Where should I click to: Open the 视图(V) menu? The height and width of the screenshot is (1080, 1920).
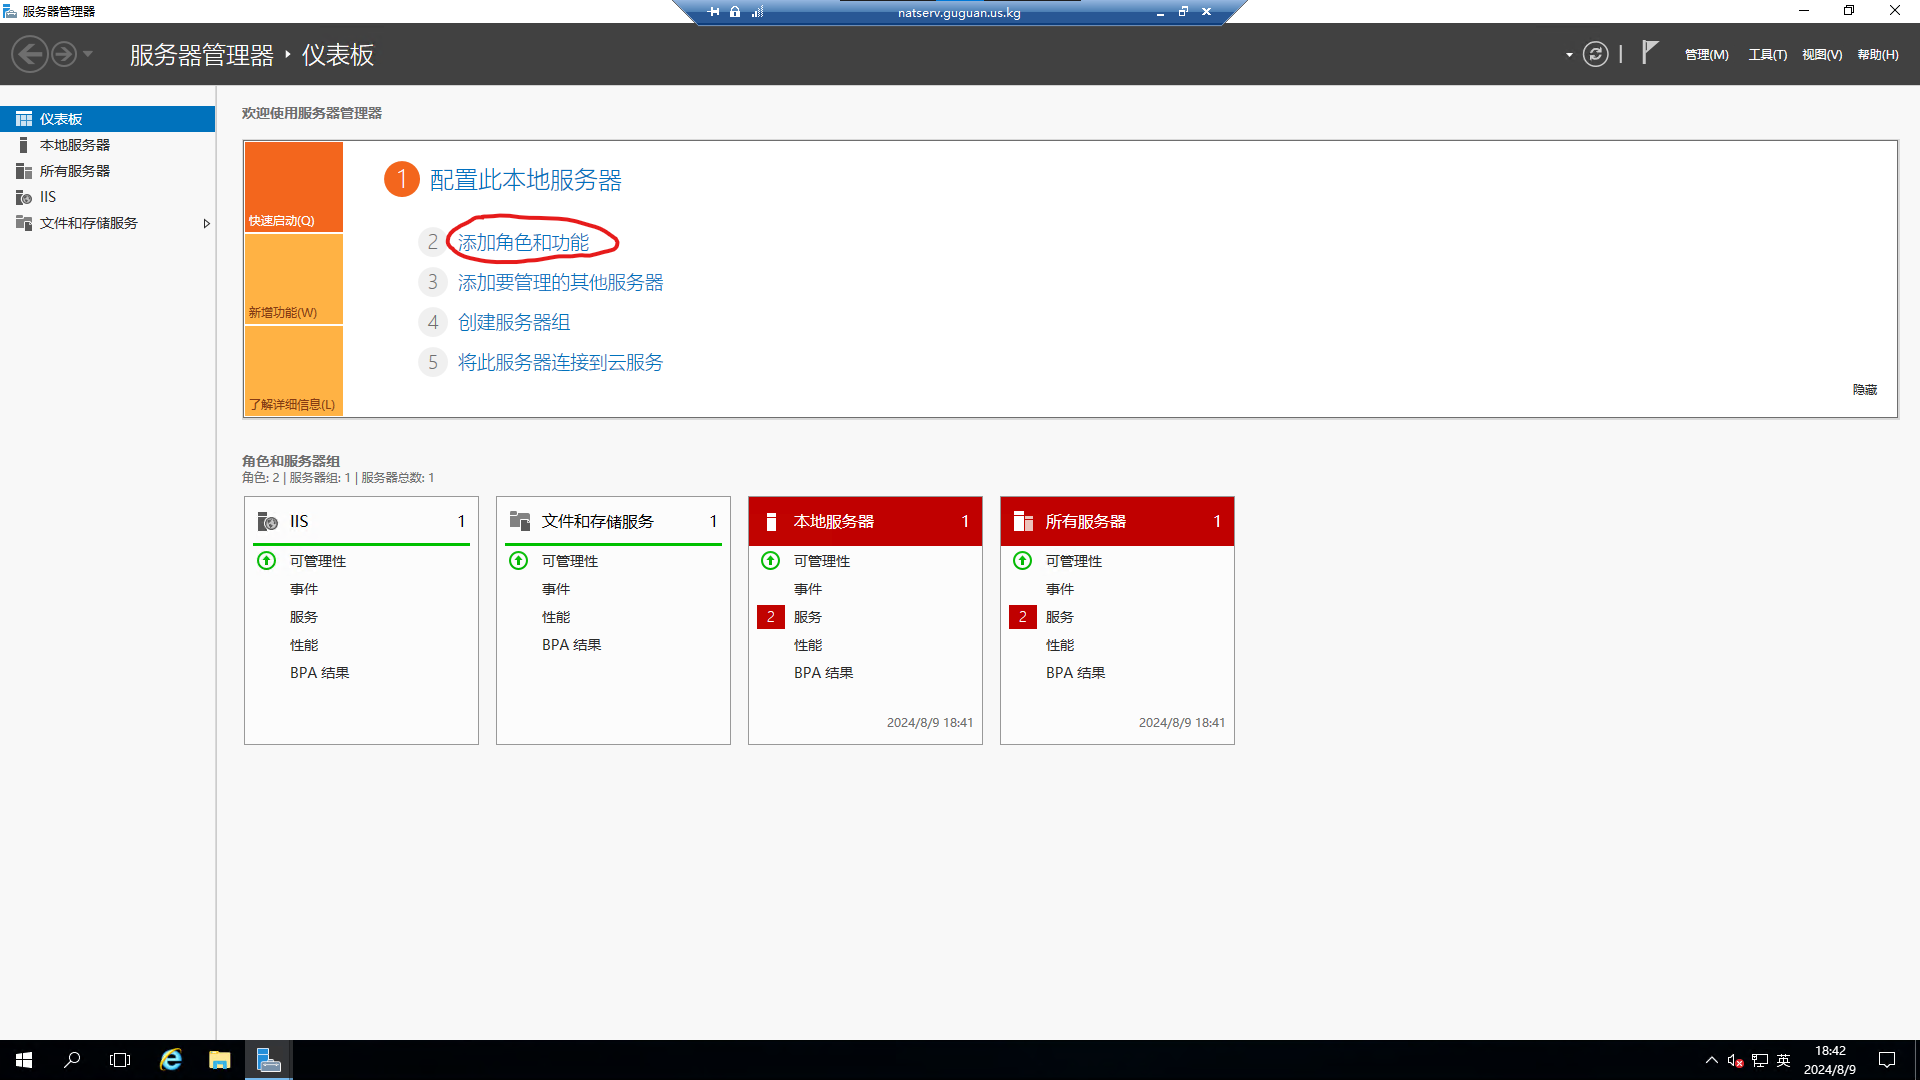(x=1822, y=55)
